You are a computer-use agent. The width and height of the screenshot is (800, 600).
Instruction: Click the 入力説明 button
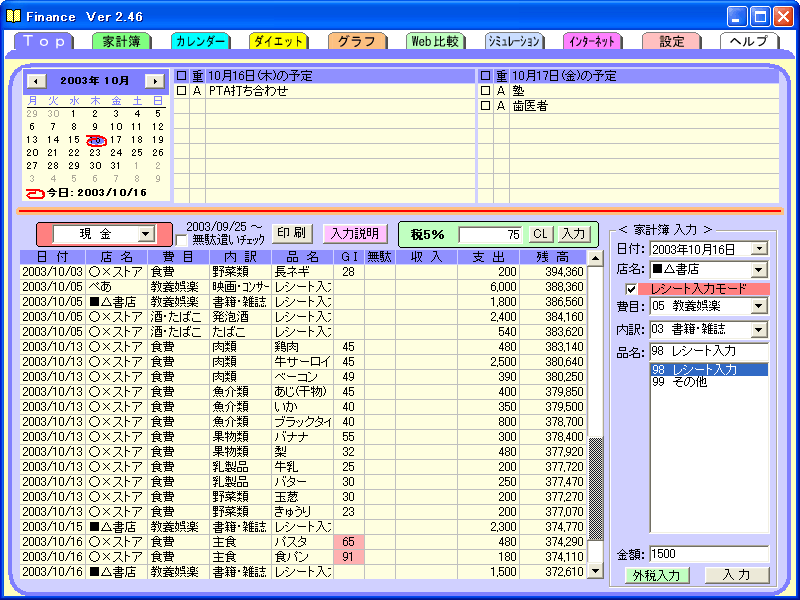point(355,234)
